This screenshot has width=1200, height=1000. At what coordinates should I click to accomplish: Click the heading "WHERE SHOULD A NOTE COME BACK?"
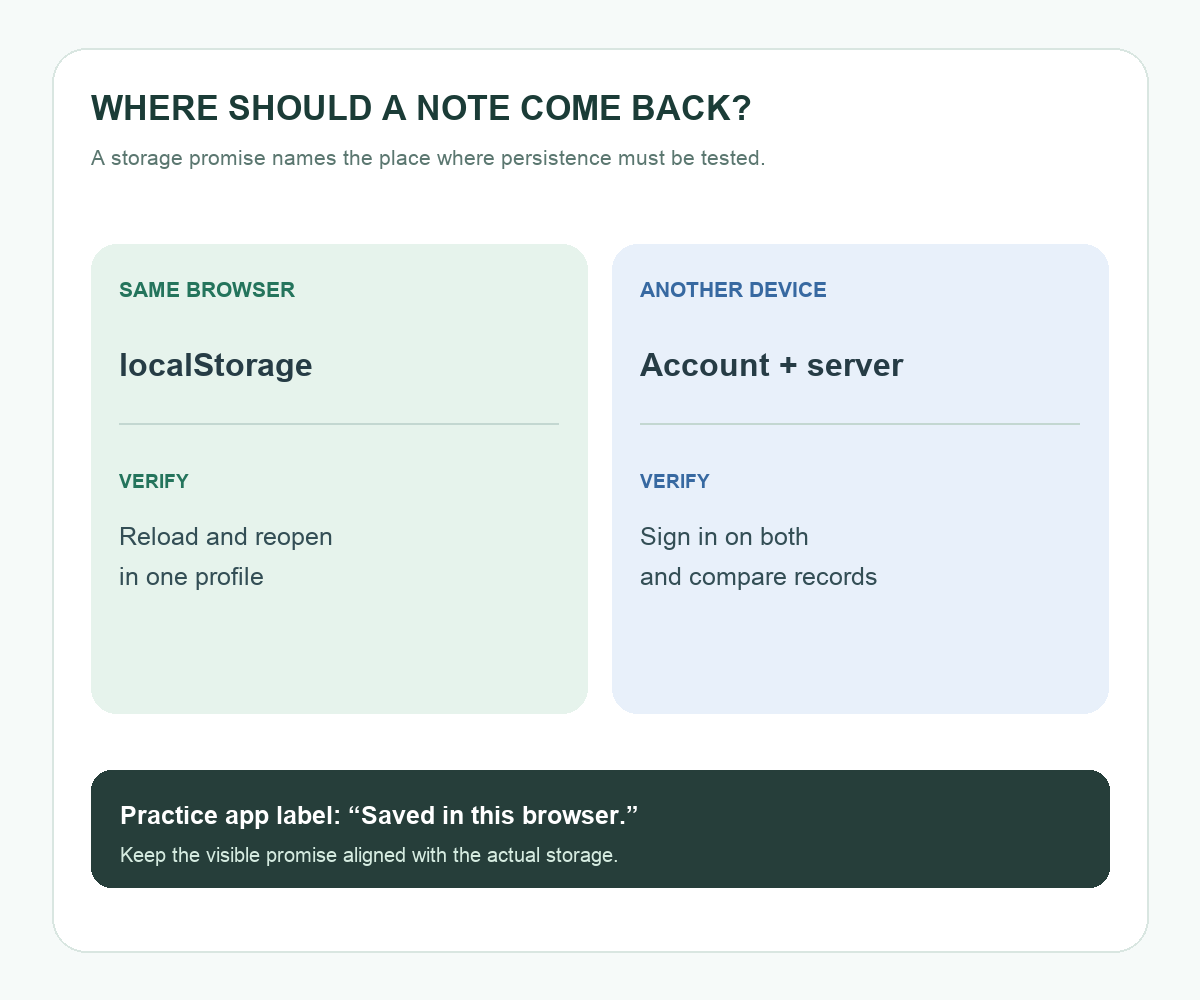(421, 109)
